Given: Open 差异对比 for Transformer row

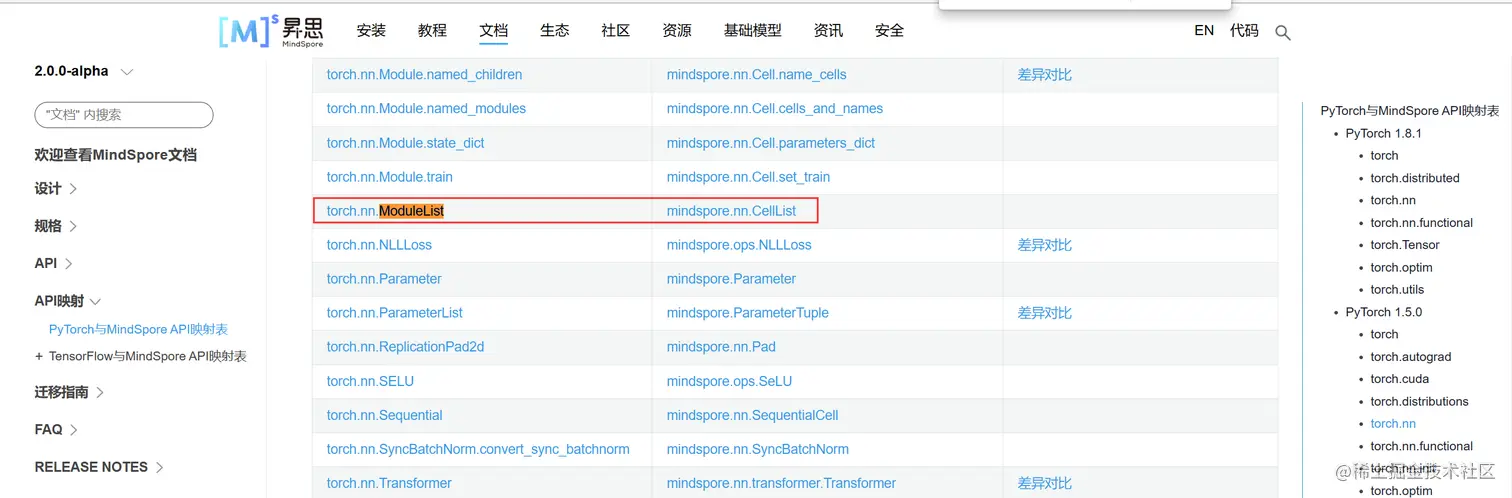Looking at the screenshot, I should 1044,483.
